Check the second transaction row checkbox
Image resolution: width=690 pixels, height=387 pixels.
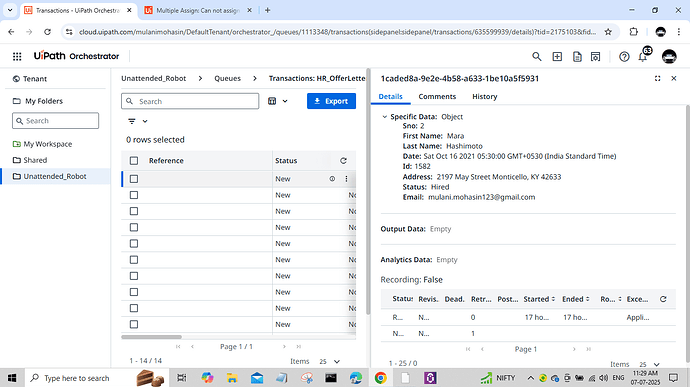coord(134,195)
